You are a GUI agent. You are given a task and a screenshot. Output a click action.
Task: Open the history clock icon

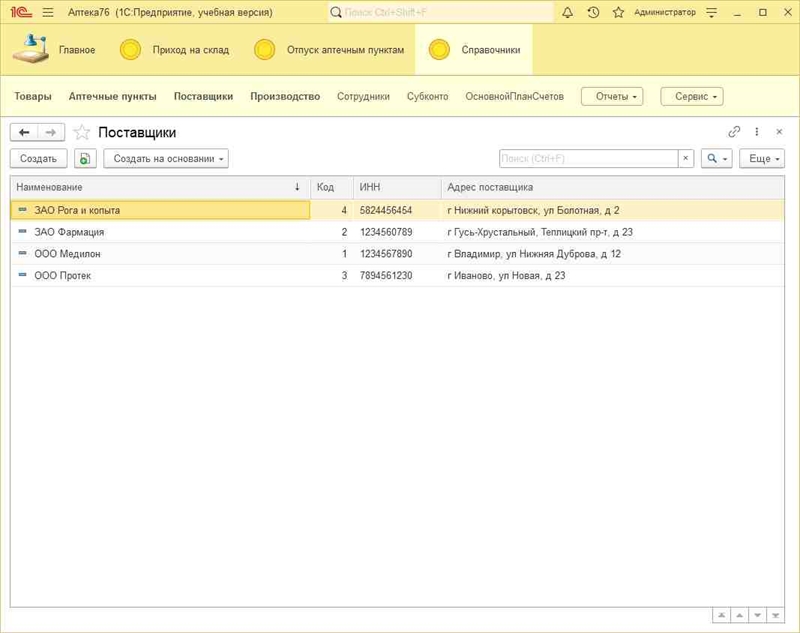pos(593,12)
